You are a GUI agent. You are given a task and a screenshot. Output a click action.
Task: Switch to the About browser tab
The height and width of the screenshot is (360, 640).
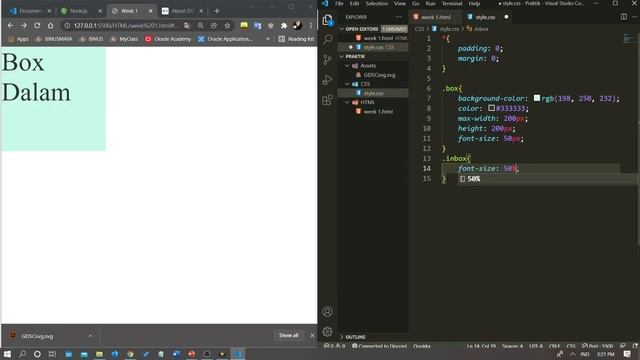point(182,11)
